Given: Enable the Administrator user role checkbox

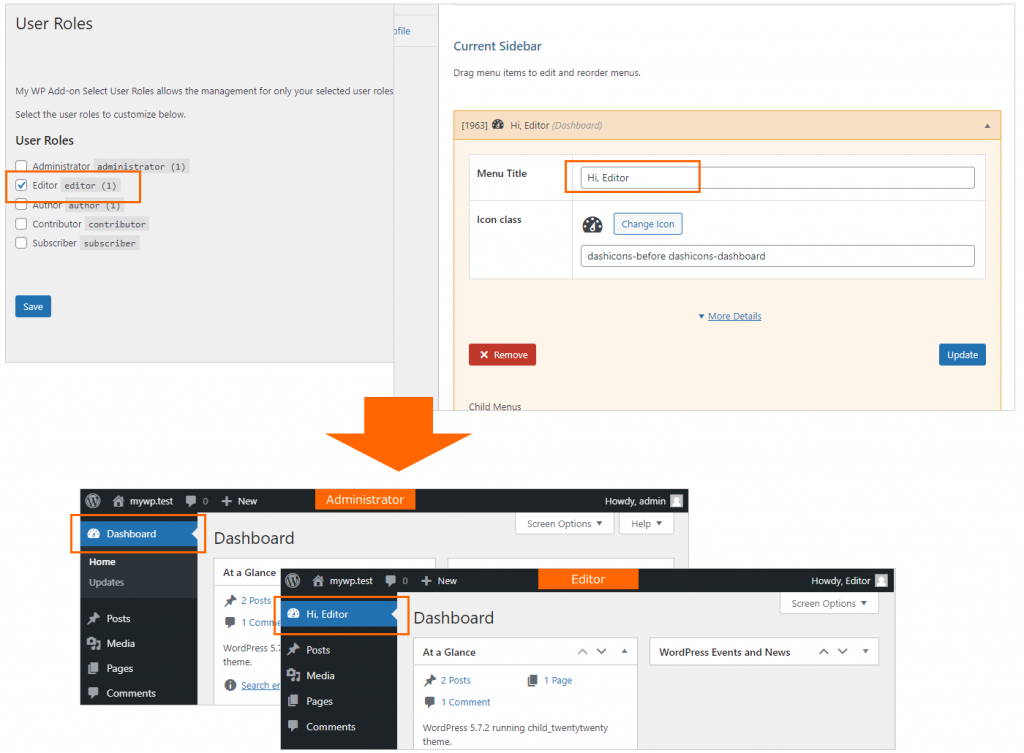Looking at the screenshot, I should (22, 166).
